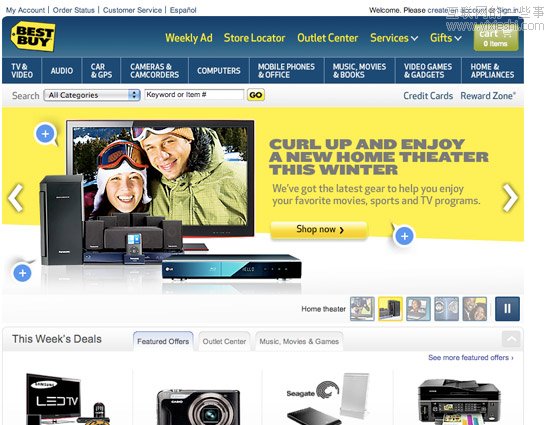Click the Best Buy logo

click(x=33, y=36)
